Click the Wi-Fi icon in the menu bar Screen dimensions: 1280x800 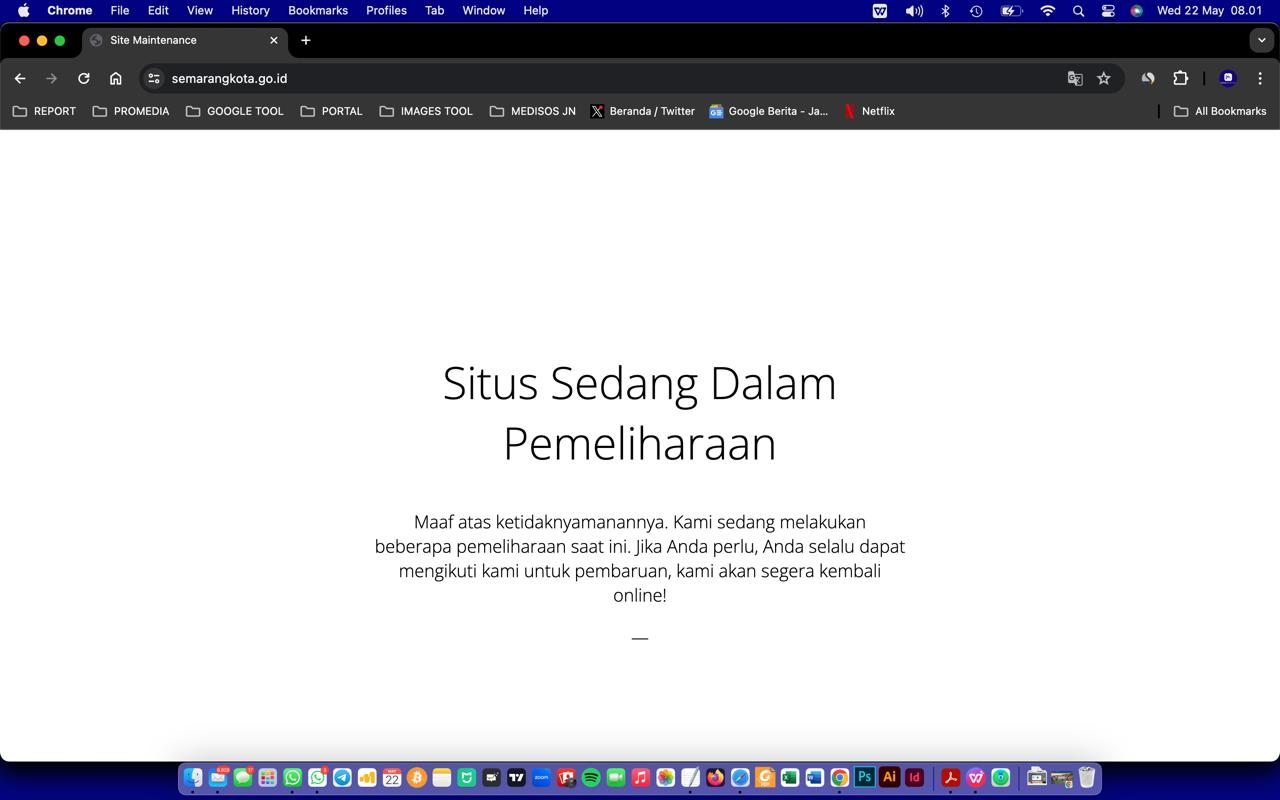point(1047,11)
